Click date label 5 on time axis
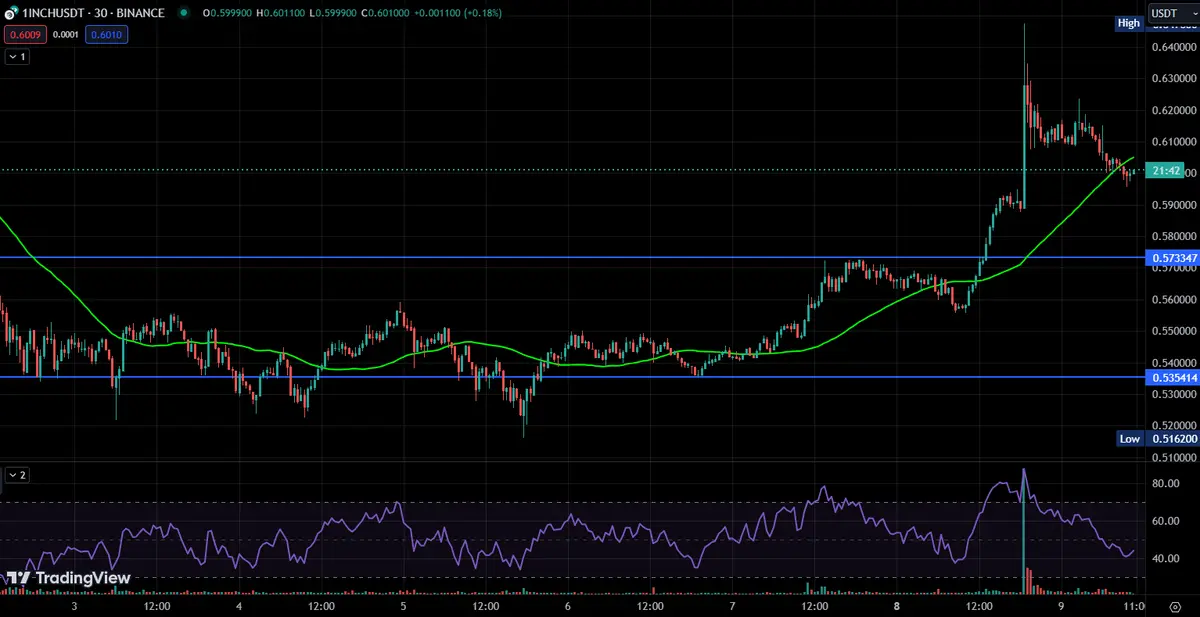Screen dimensions: 1200x617 (x=403, y=606)
